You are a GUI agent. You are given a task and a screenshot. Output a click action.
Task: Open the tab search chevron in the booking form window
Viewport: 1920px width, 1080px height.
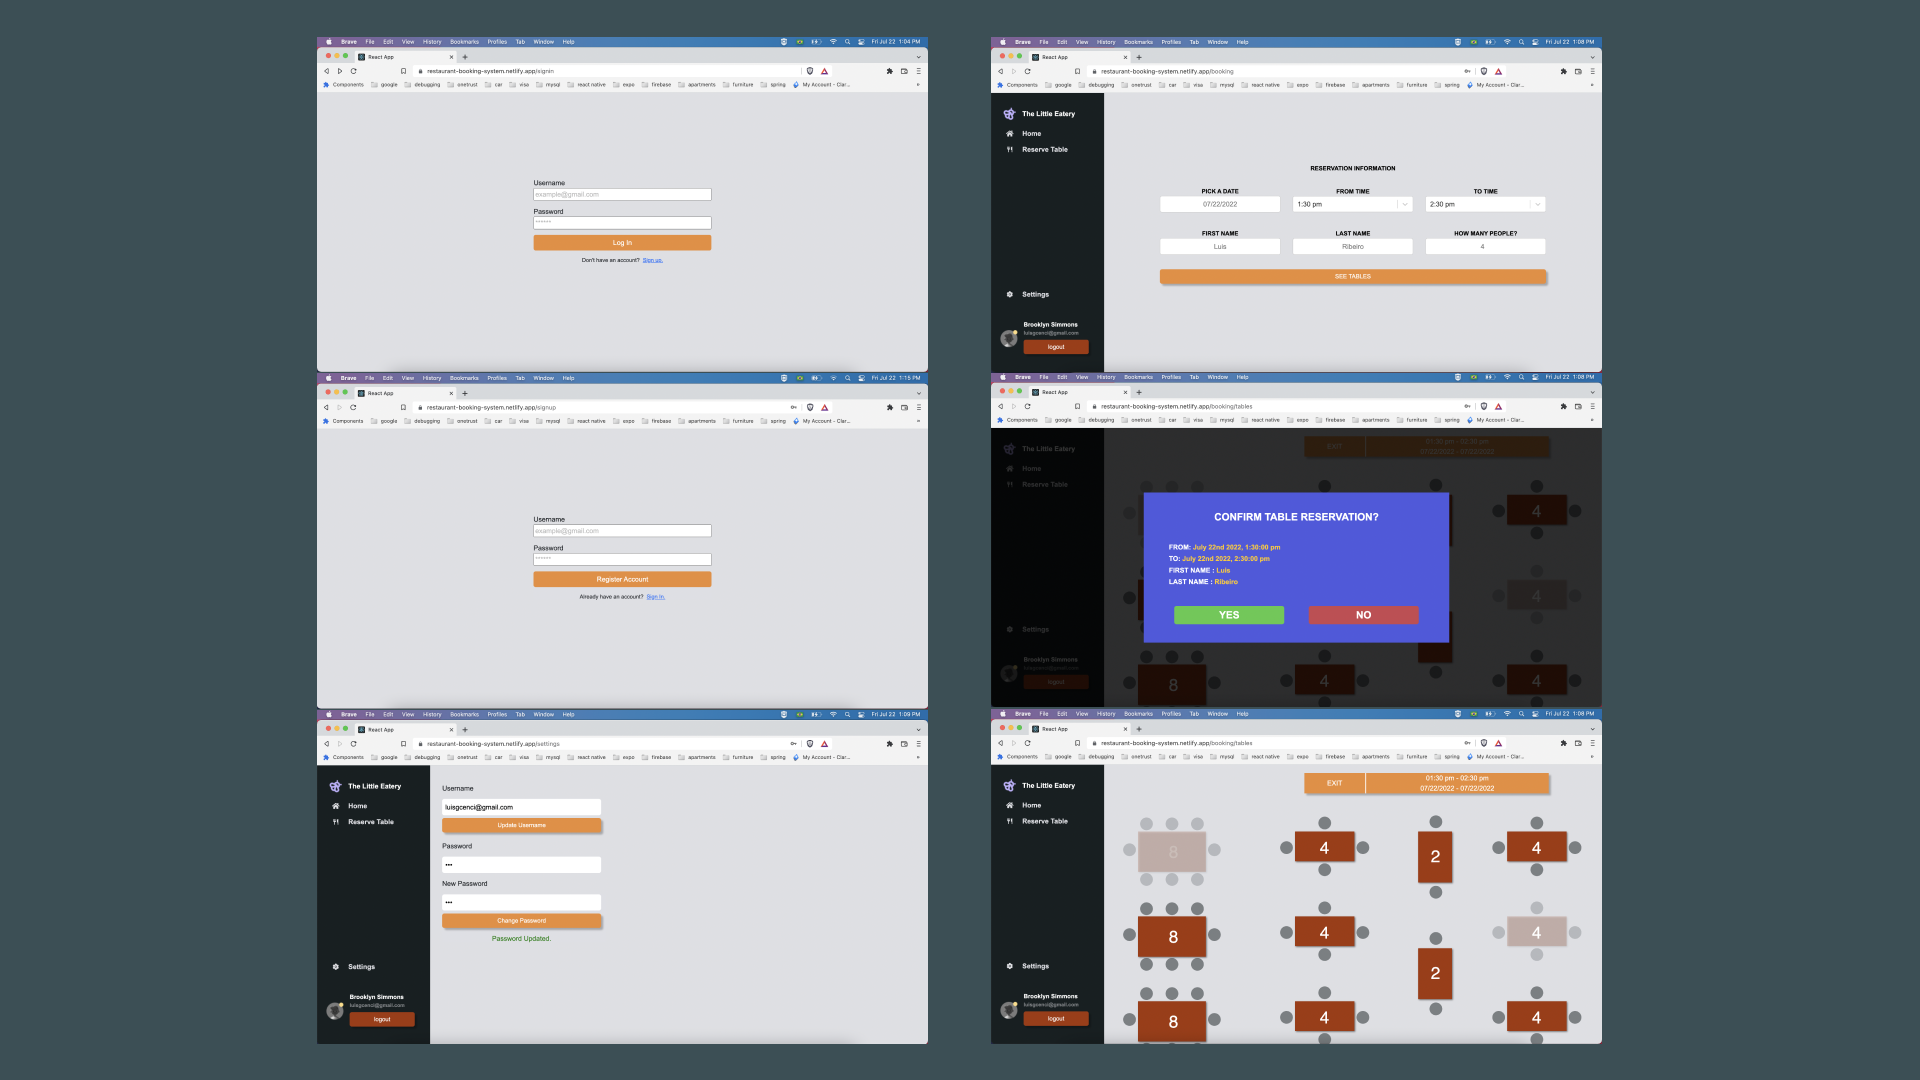click(1592, 57)
